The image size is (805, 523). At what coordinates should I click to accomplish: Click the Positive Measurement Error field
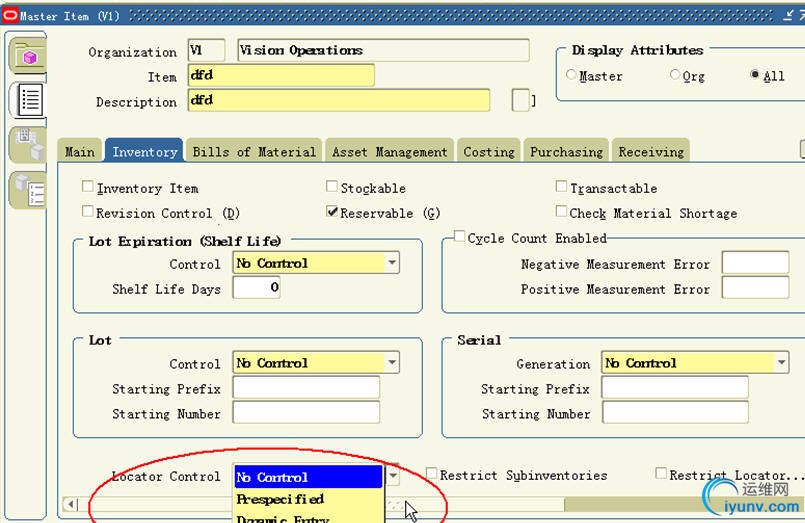[755, 287]
